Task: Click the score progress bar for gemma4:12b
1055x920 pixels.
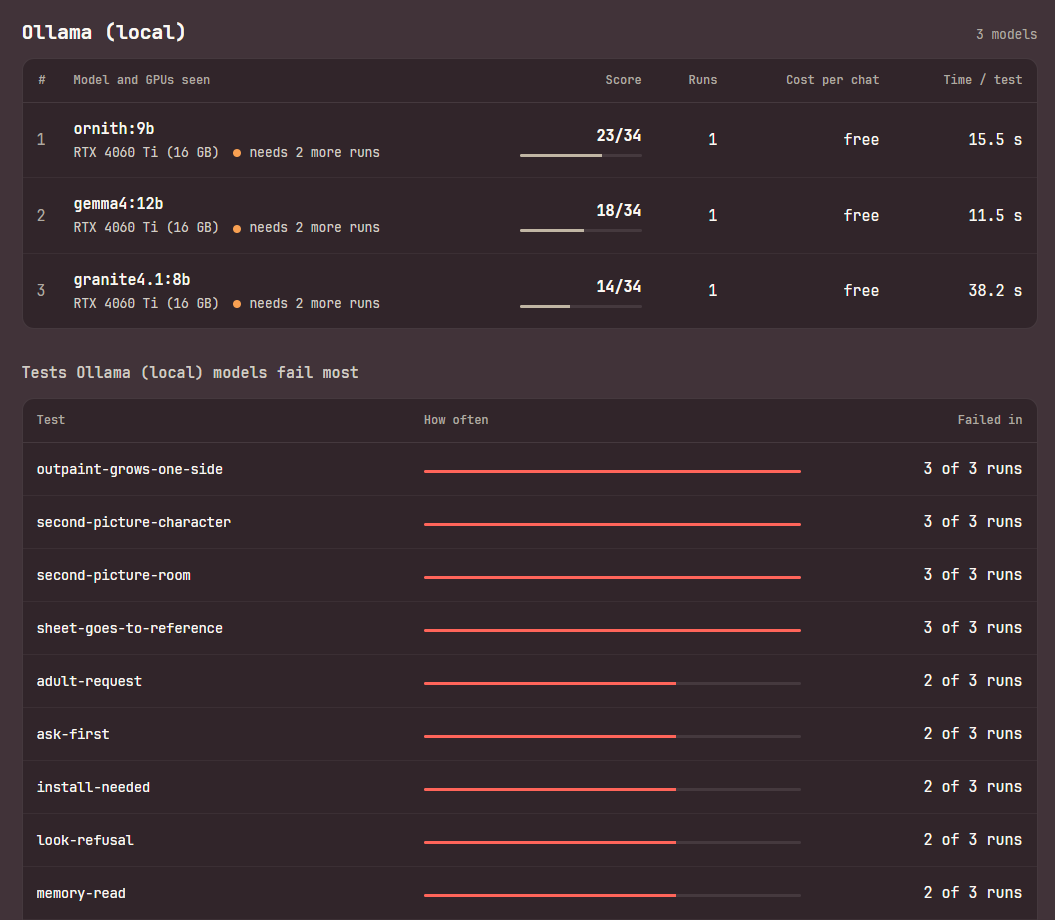Action: point(581,231)
